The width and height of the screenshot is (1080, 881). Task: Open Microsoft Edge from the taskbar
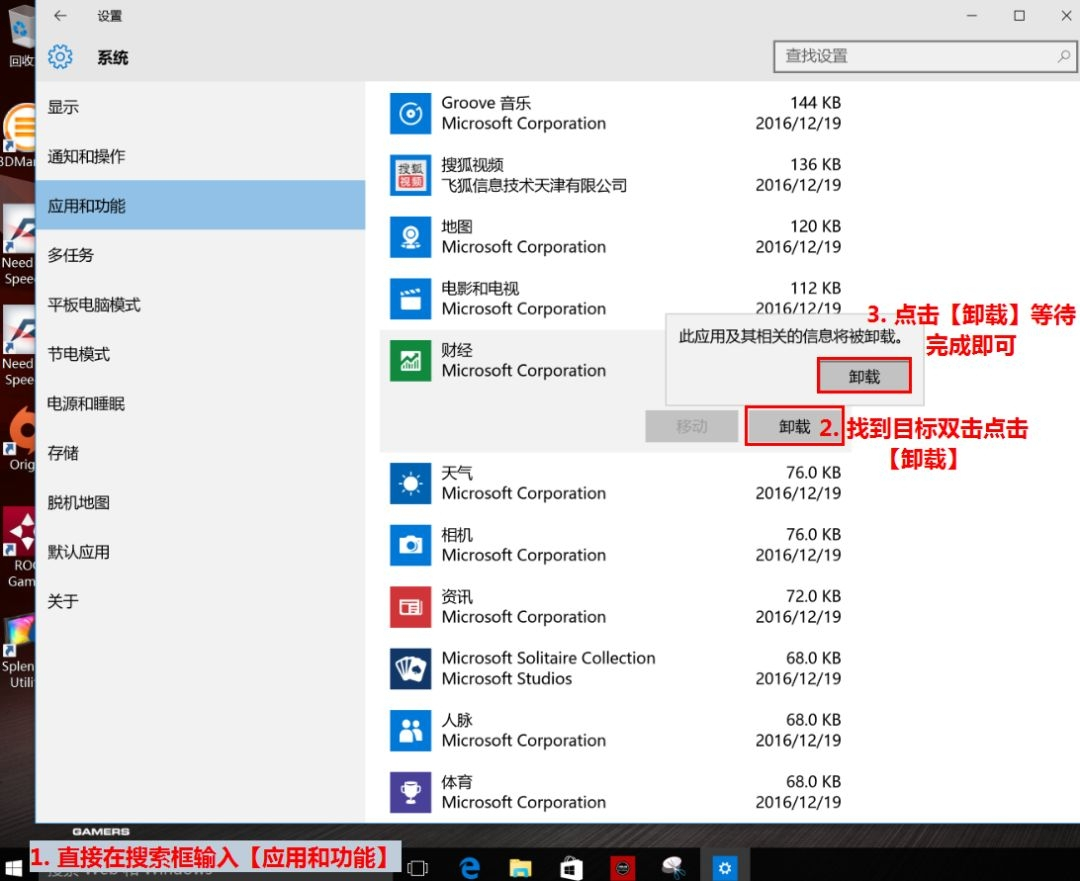[x=469, y=866]
